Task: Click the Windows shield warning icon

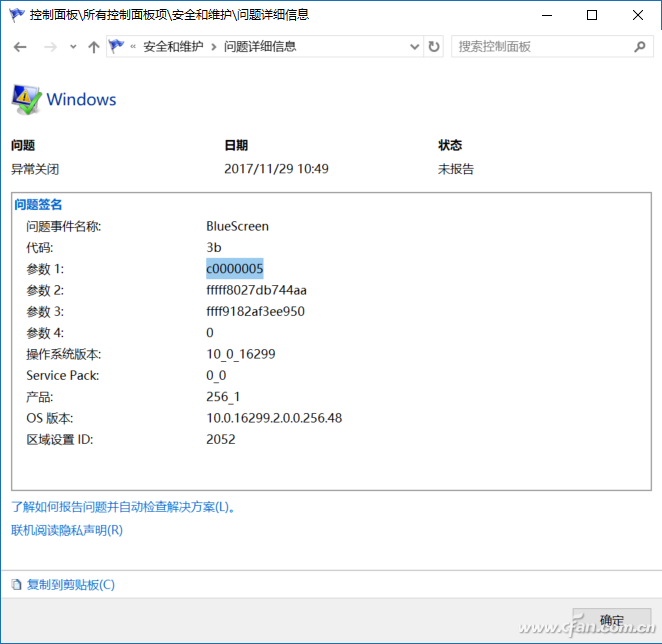Action: [26, 99]
